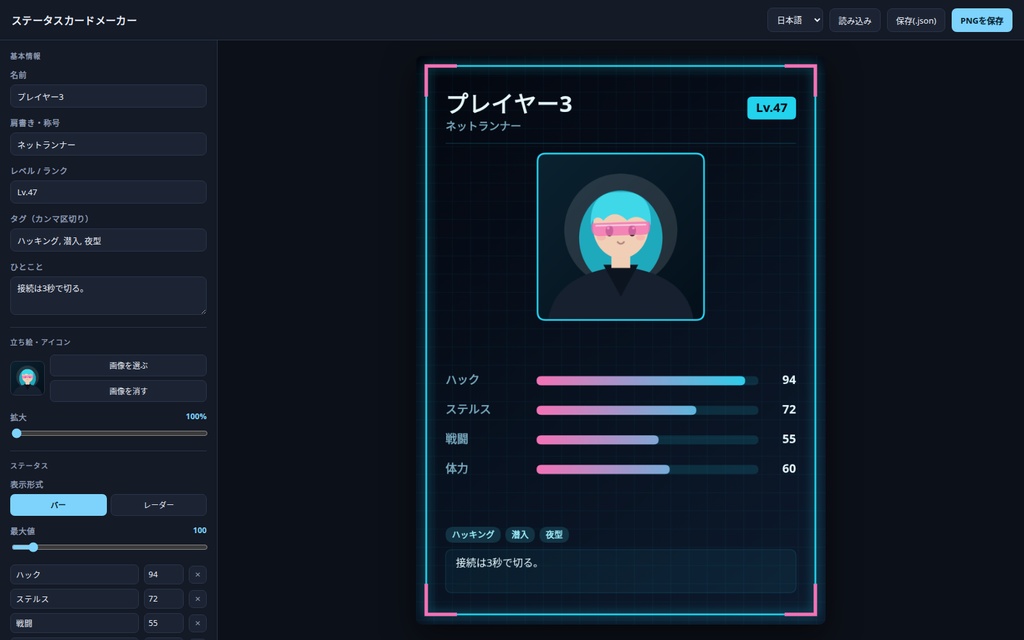Click the 肩書き・称号 title input field
The image size is (1024, 640).
[x=108, y=144]
